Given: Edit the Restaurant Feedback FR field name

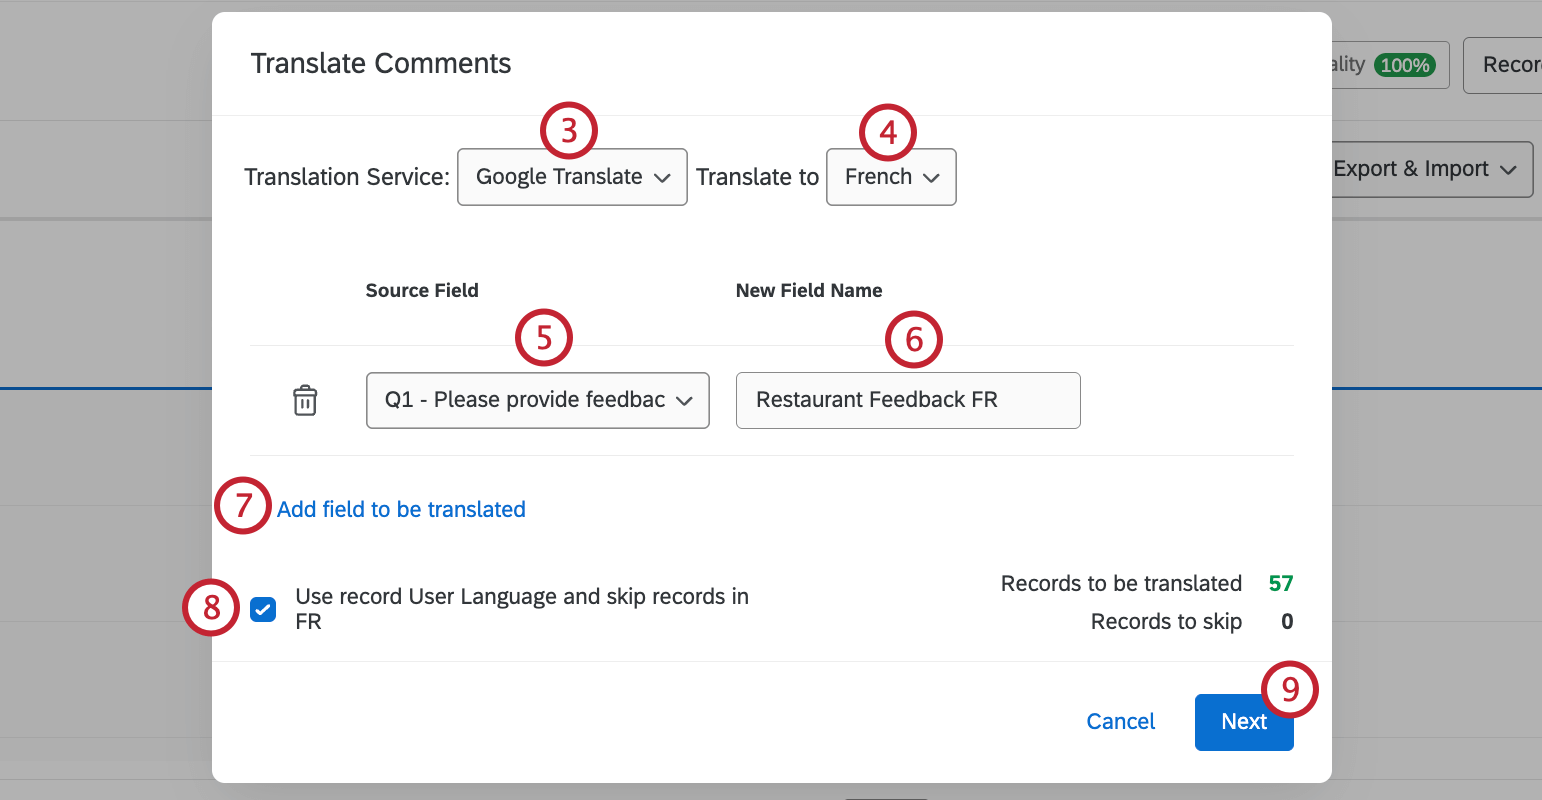Looking at the screenshot, I should (x=907, y=400).
